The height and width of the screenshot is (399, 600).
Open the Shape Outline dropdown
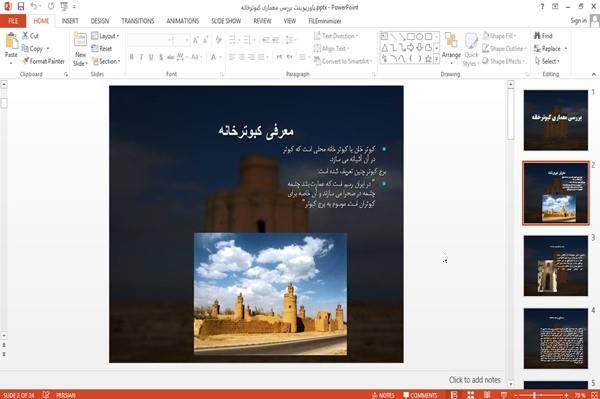point(504,49)
